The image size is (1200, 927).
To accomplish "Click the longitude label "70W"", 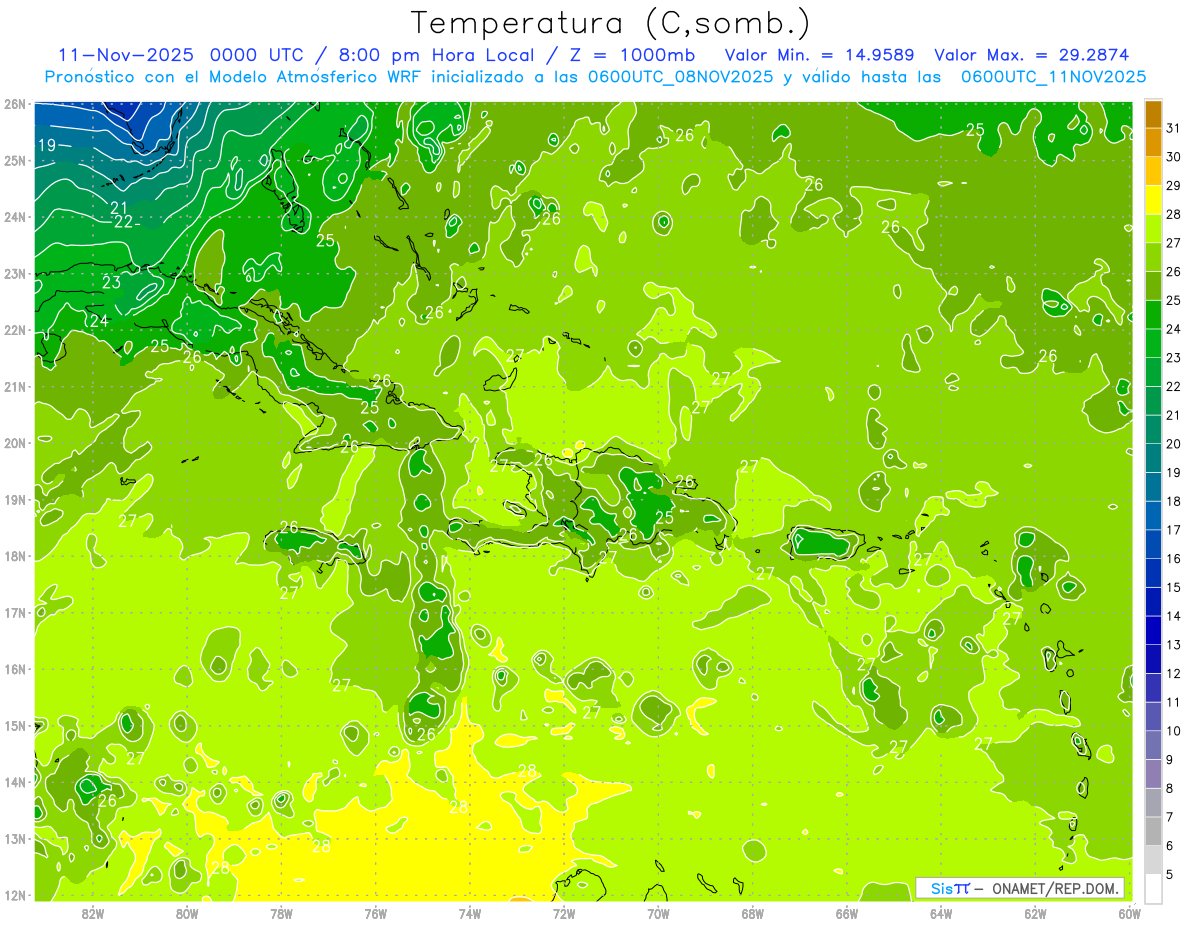I will click(658, 913).
